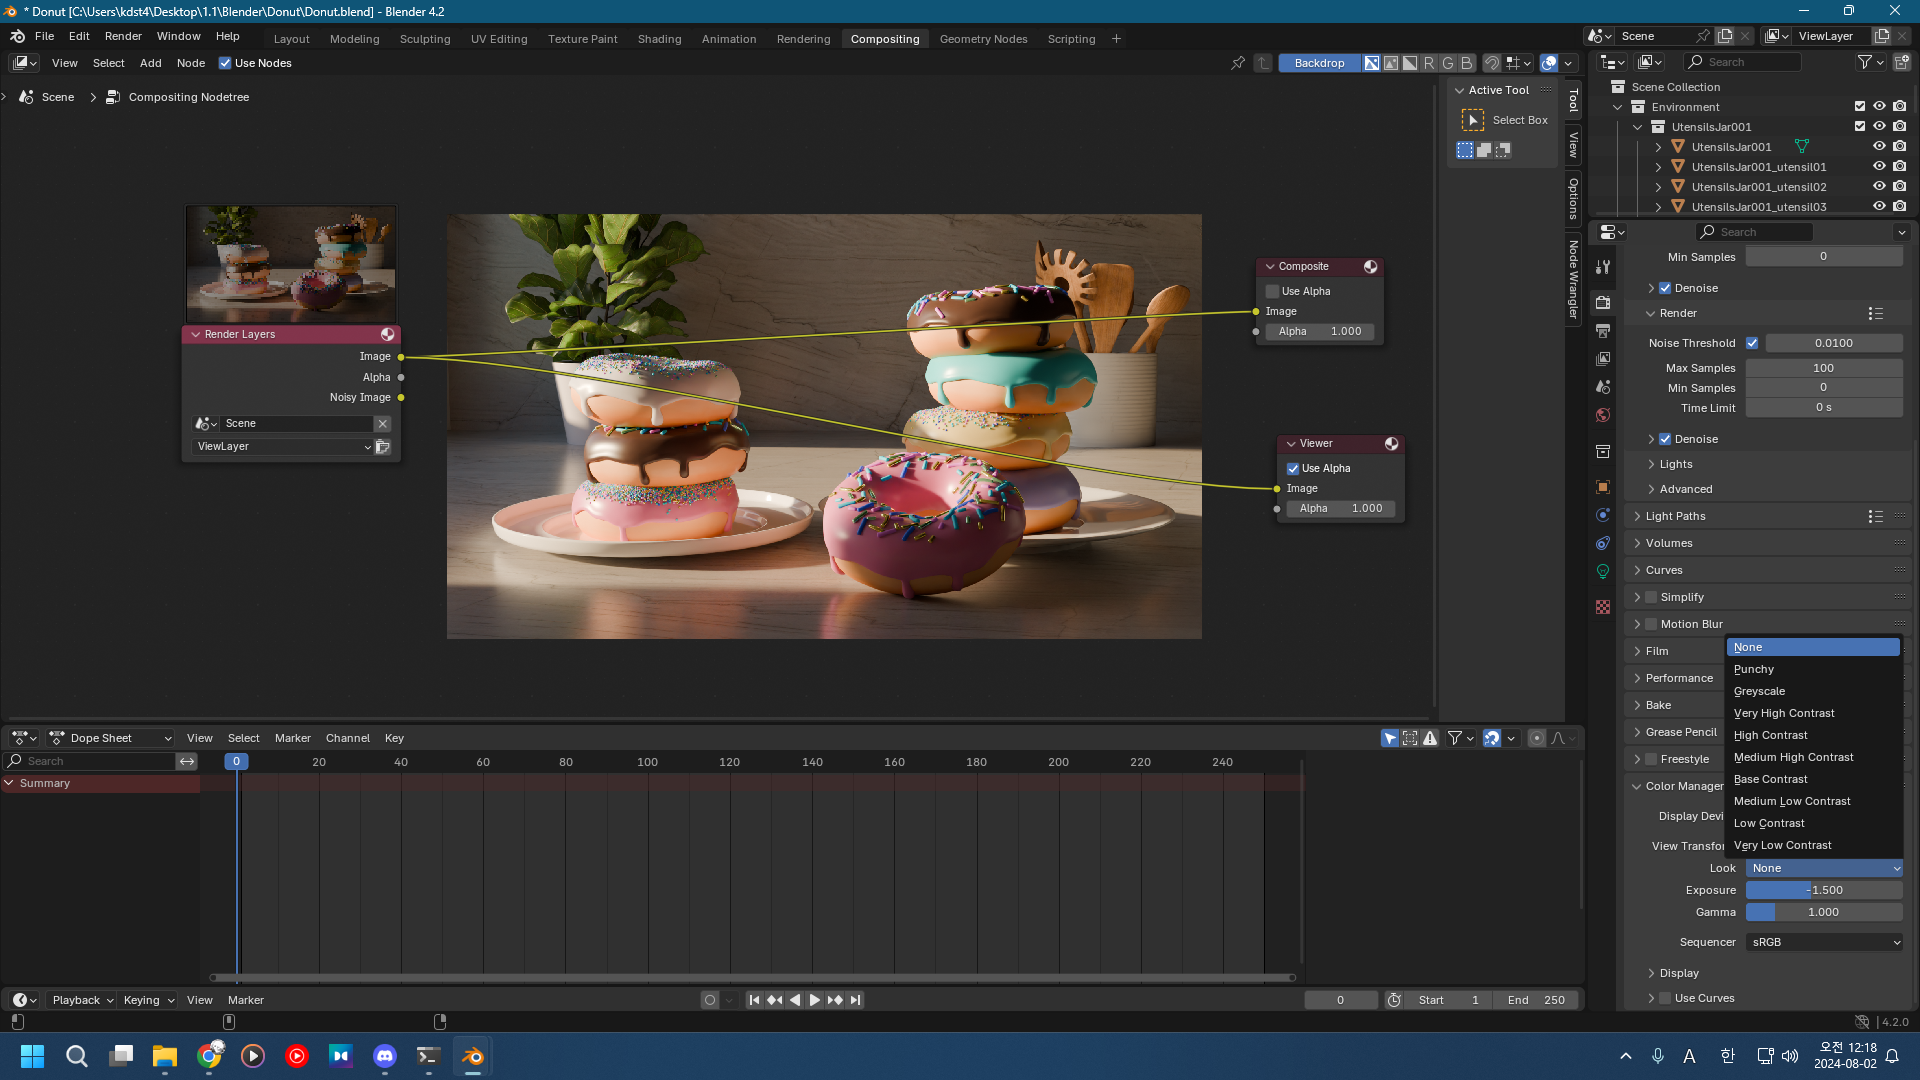This screenshot has height=1080, width=1920.
Task: Jump to the end frame button
Action: coord(855,1000)
